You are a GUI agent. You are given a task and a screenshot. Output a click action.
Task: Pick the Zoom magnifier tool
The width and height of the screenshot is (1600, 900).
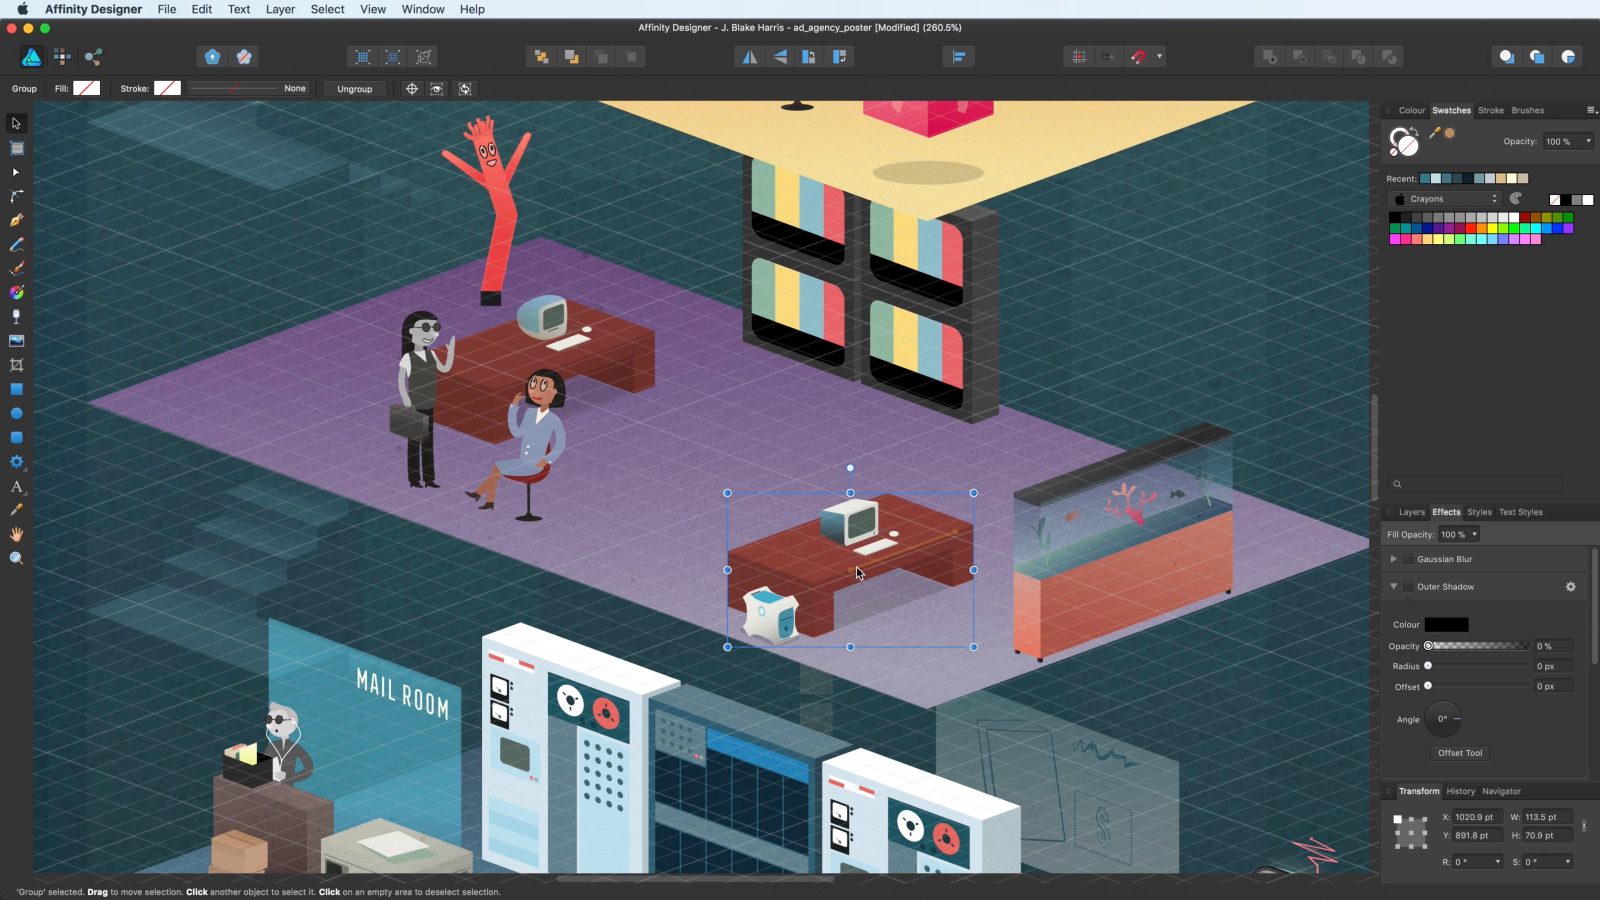(16, 558)
